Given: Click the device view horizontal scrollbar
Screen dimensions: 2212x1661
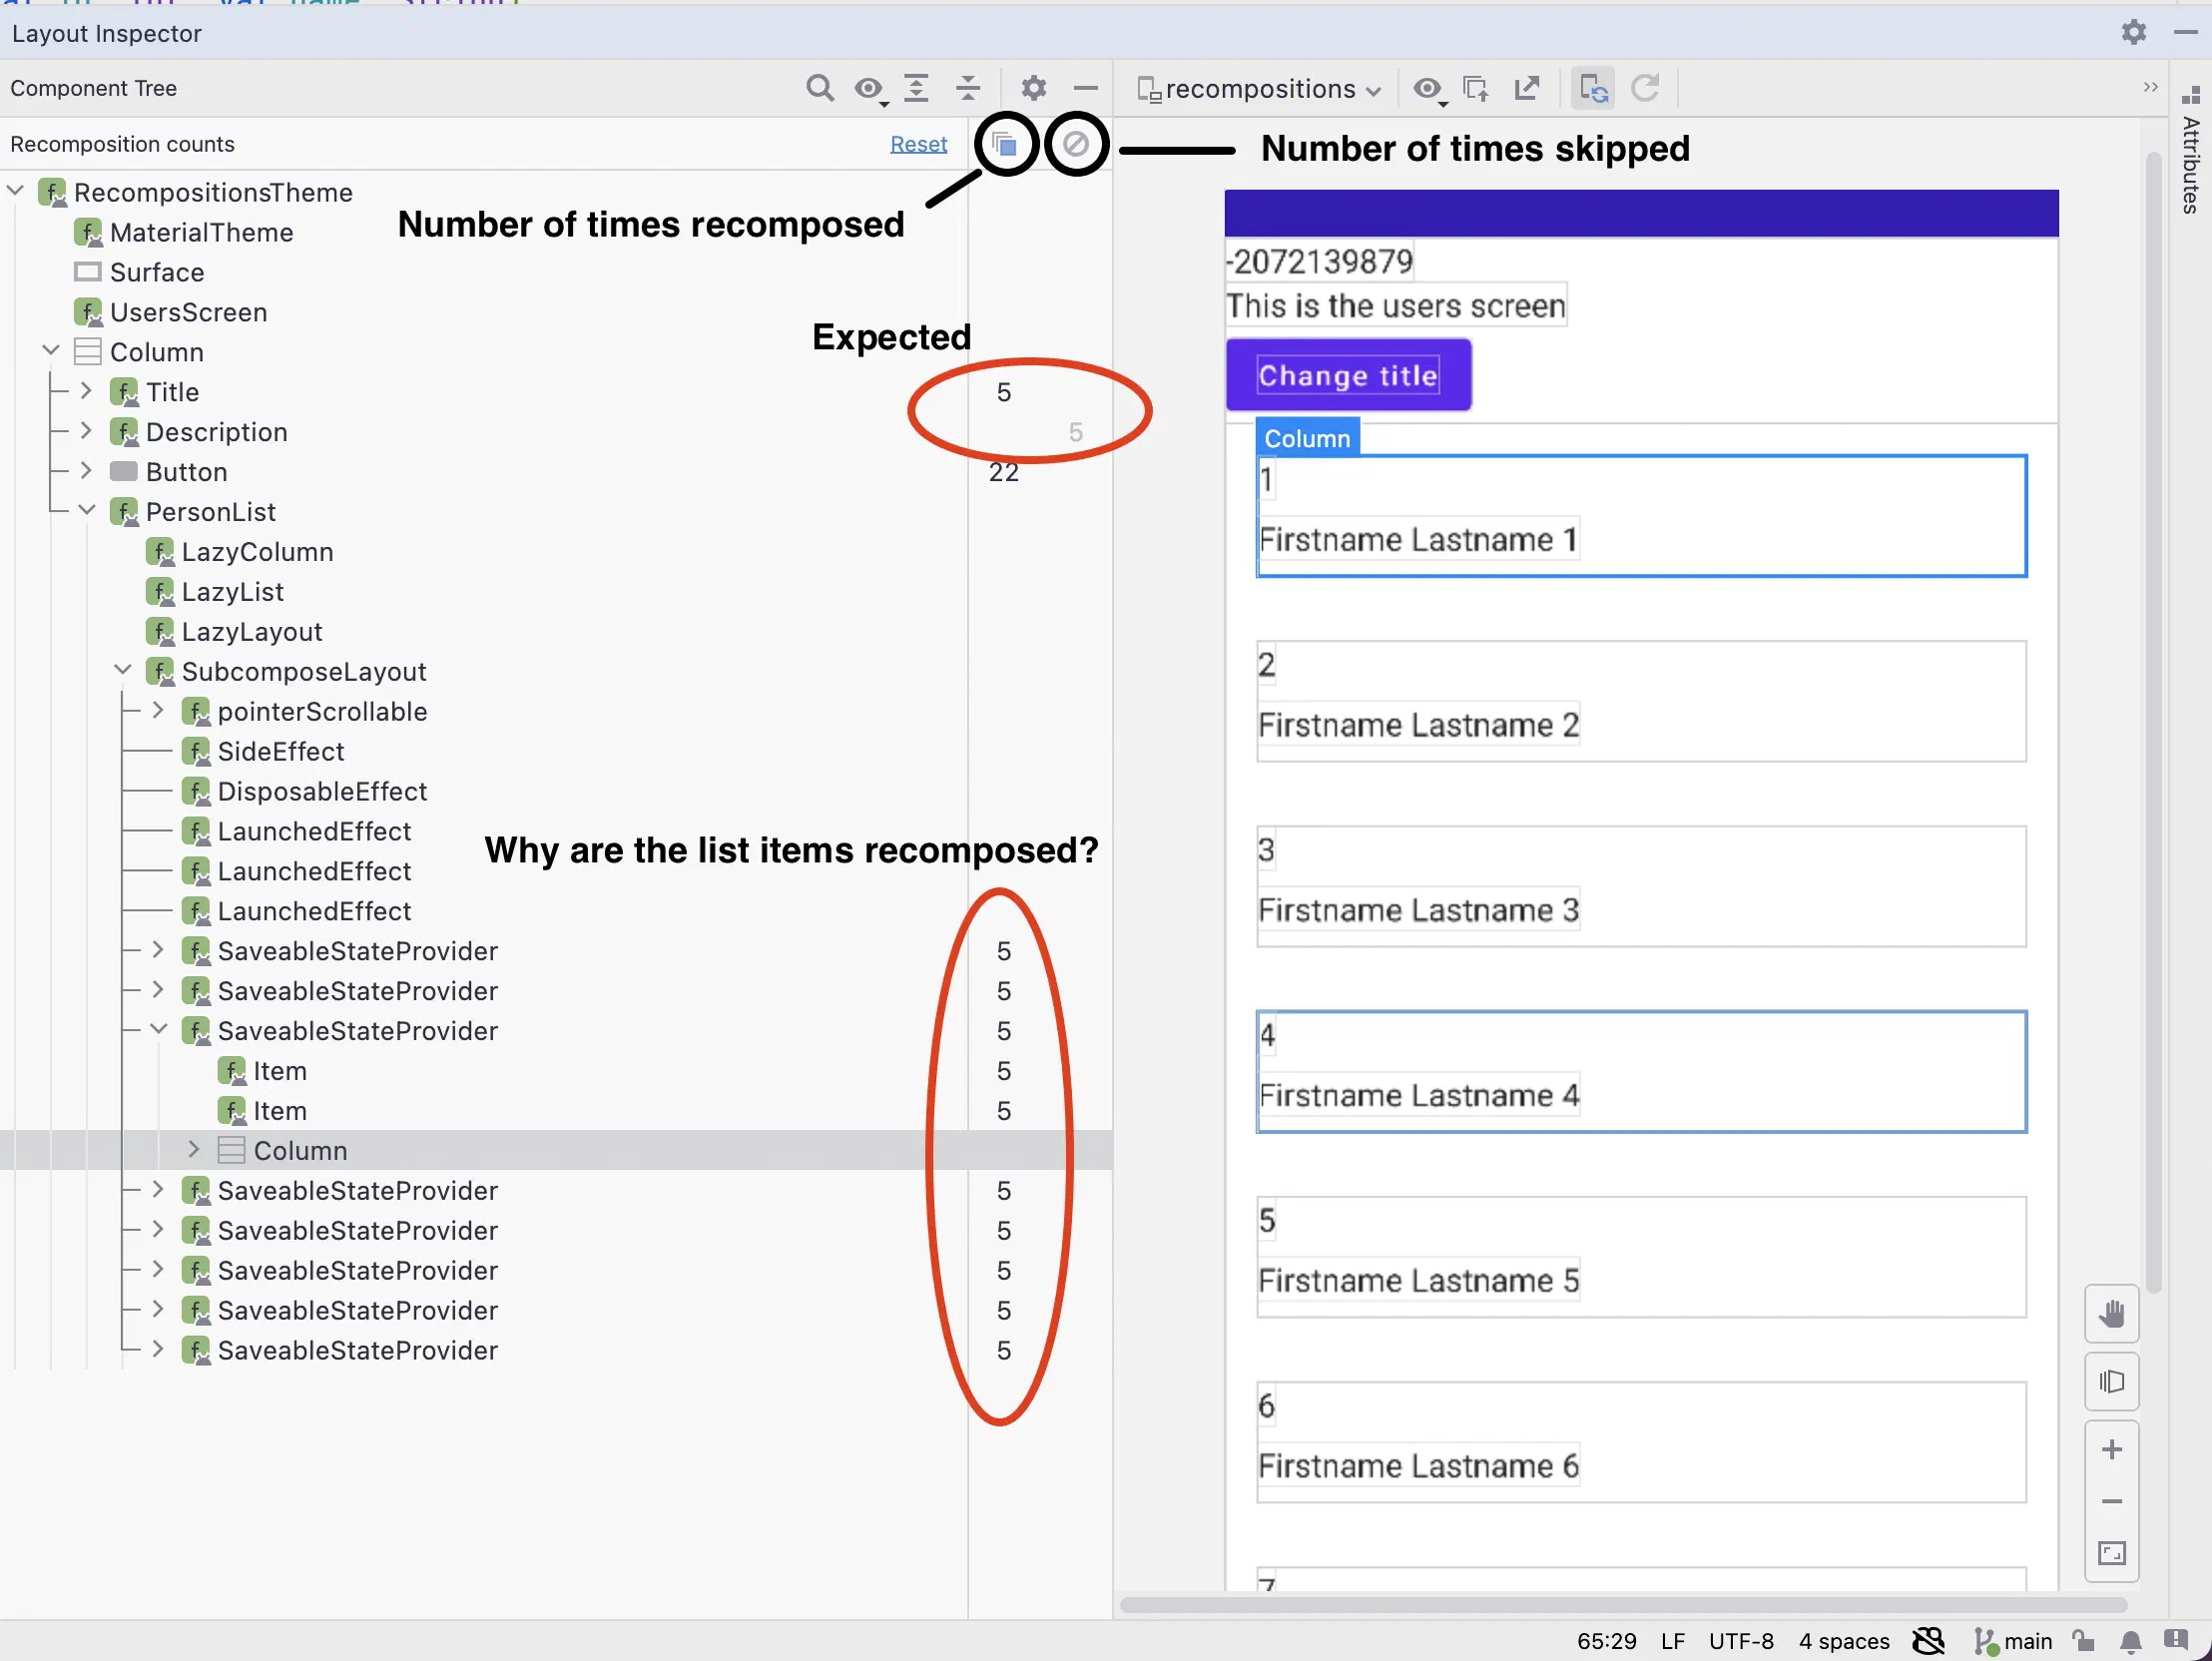Looking at the screenshot, I should [1622, 1605].
